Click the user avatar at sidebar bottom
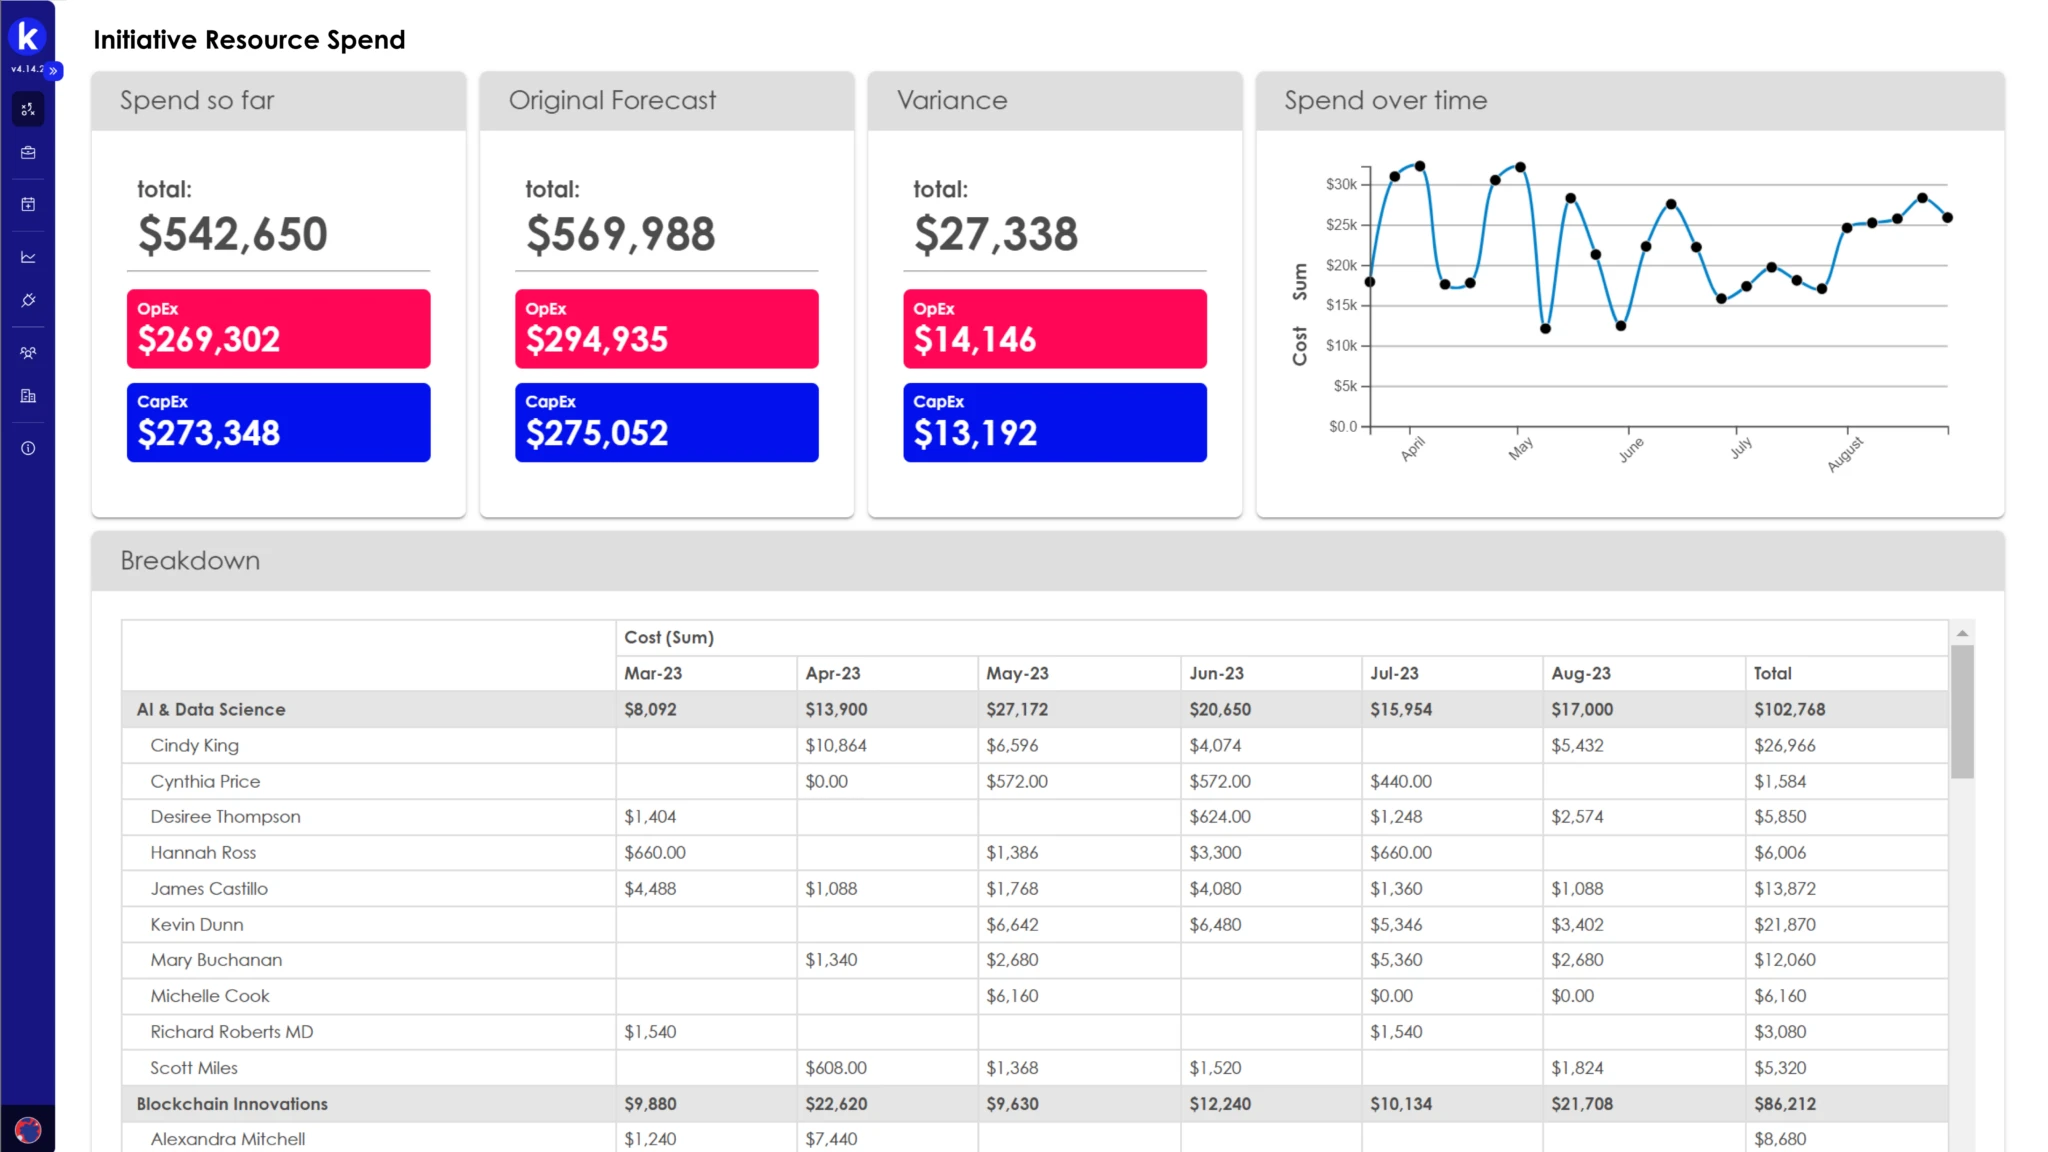 [x=28, y=1130]
